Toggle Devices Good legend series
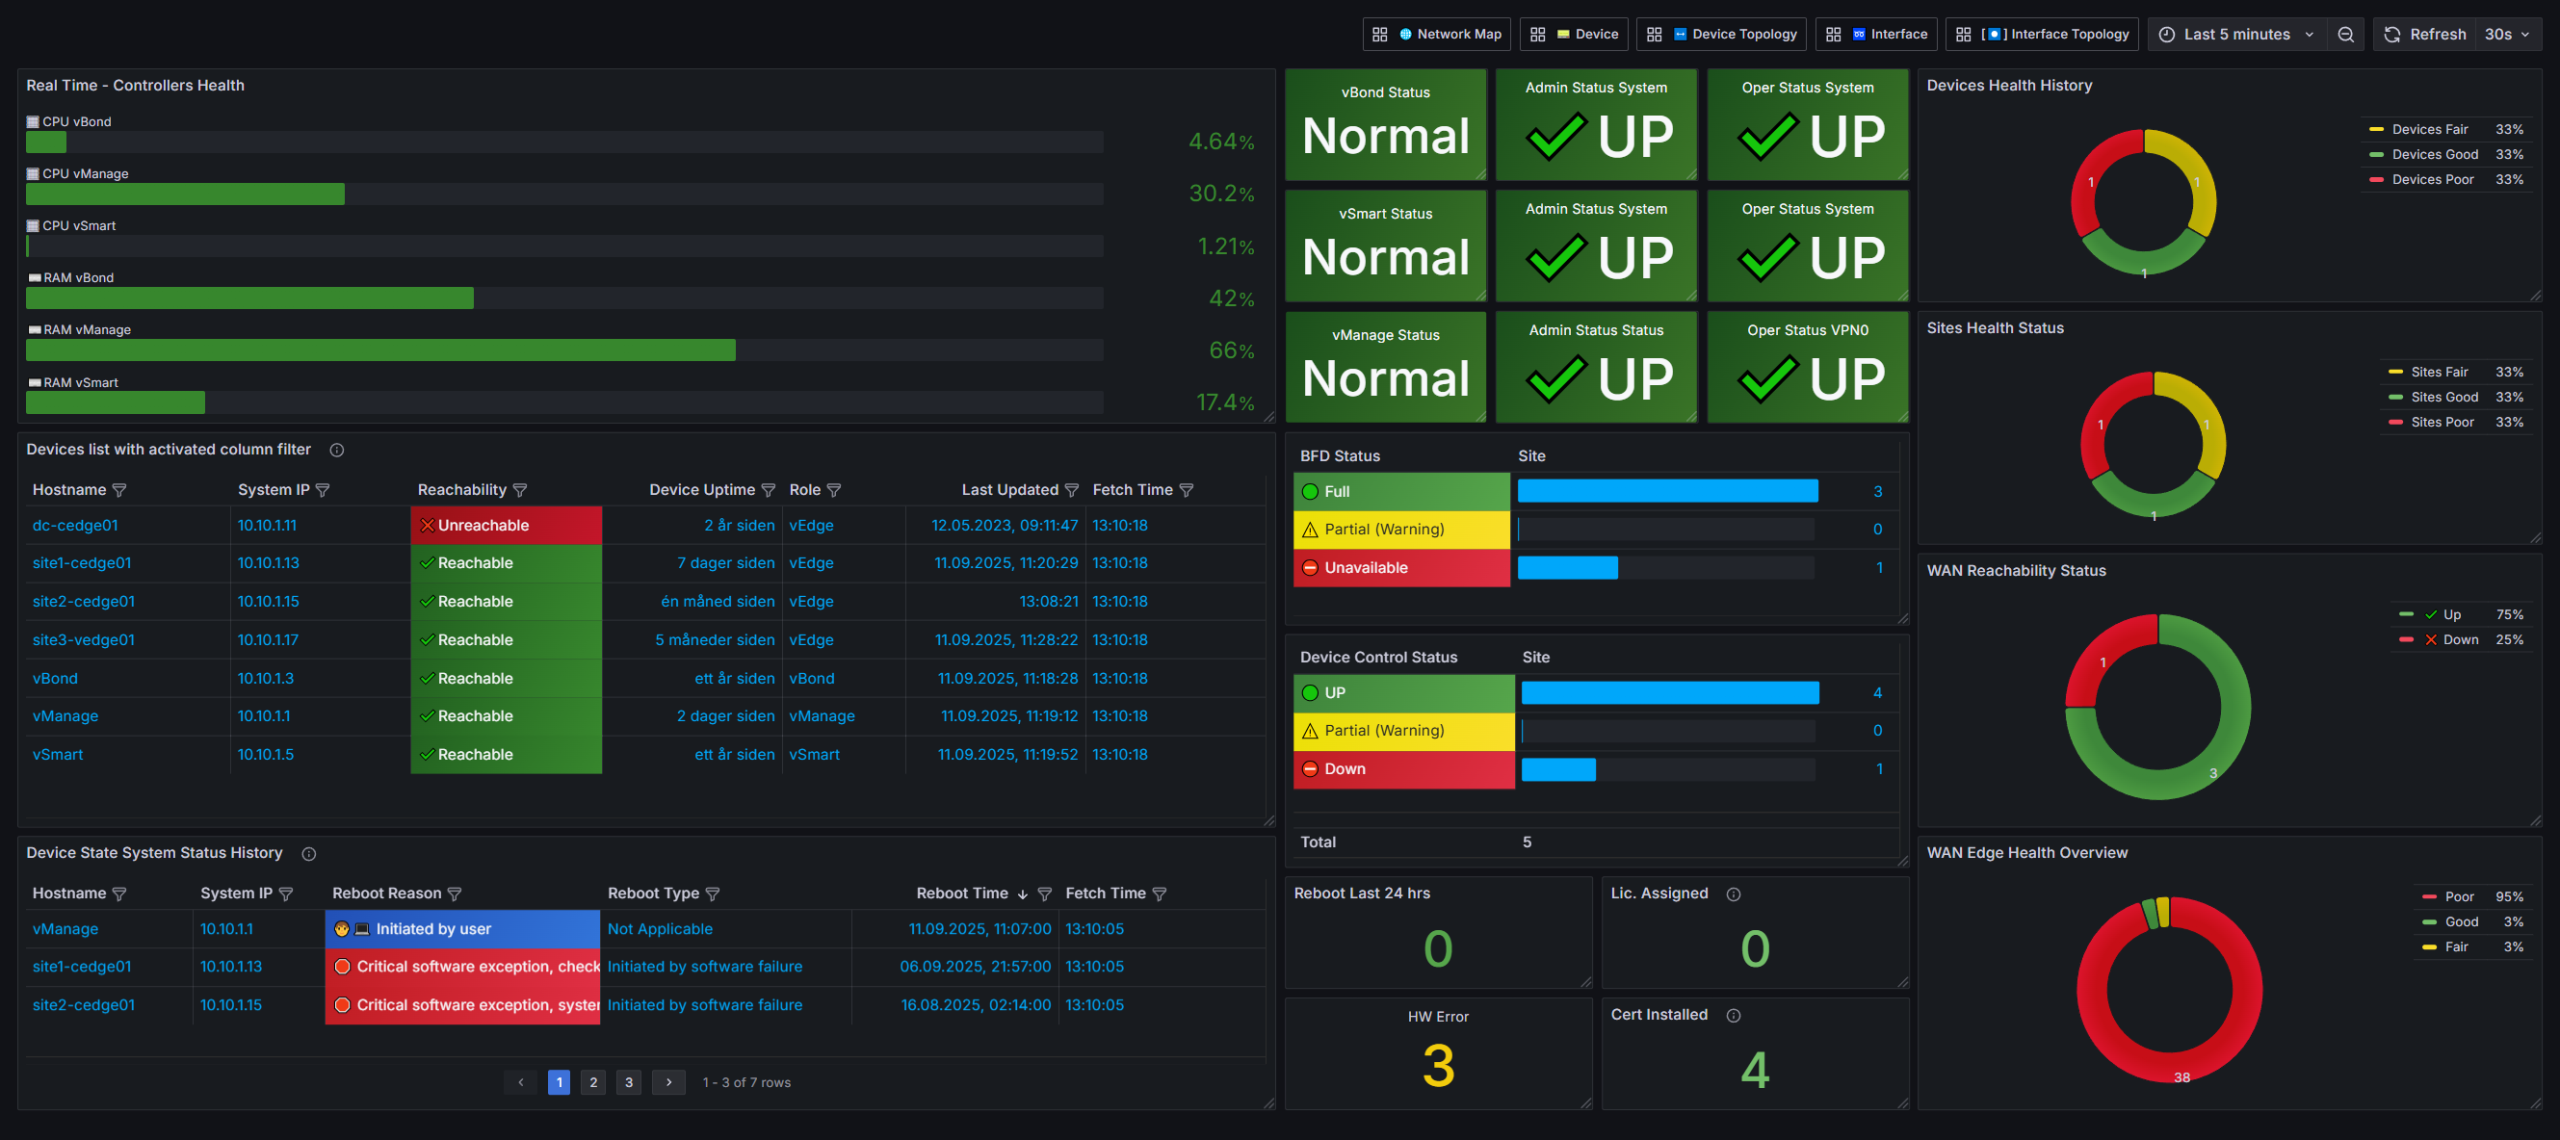This screenshot has height=1140, width=2560. click(2435, 154)
